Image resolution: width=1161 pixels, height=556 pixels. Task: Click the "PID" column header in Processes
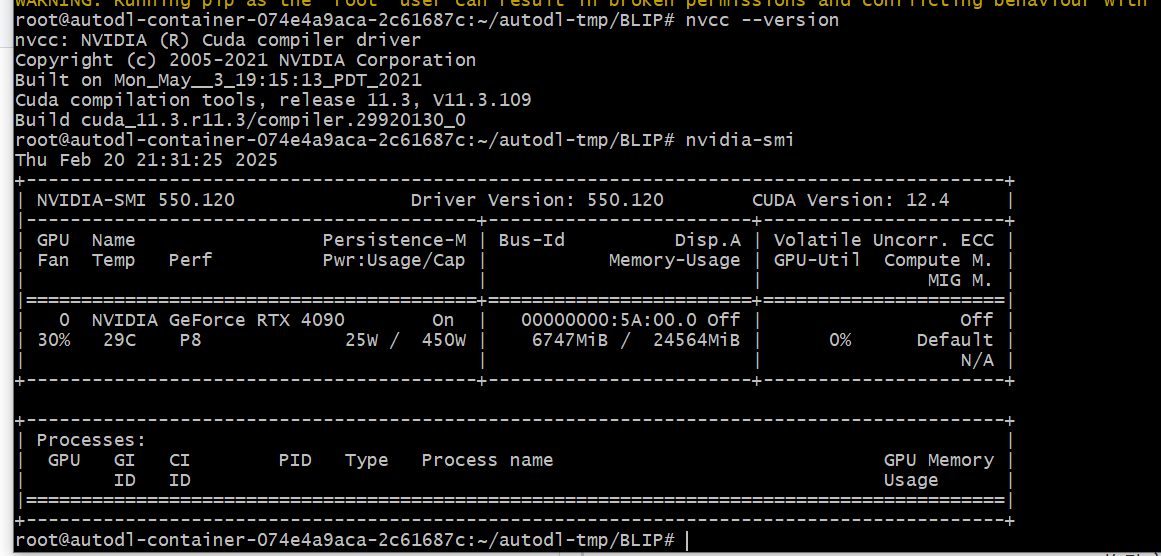[295, 460]
